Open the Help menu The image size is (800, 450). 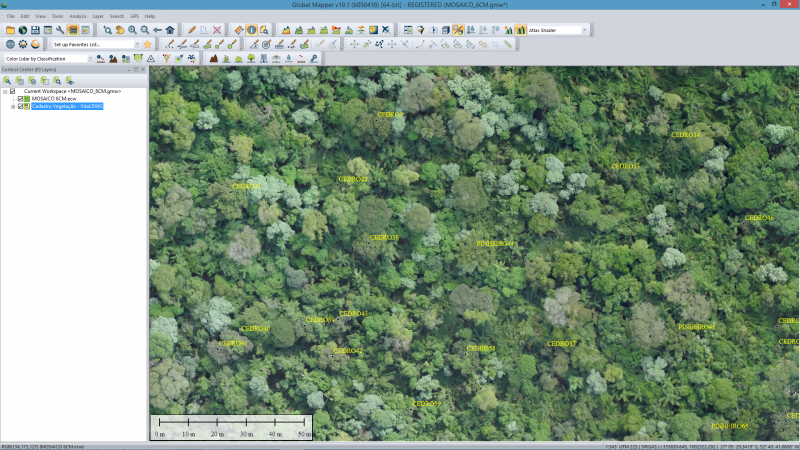[x=149, y=16]
